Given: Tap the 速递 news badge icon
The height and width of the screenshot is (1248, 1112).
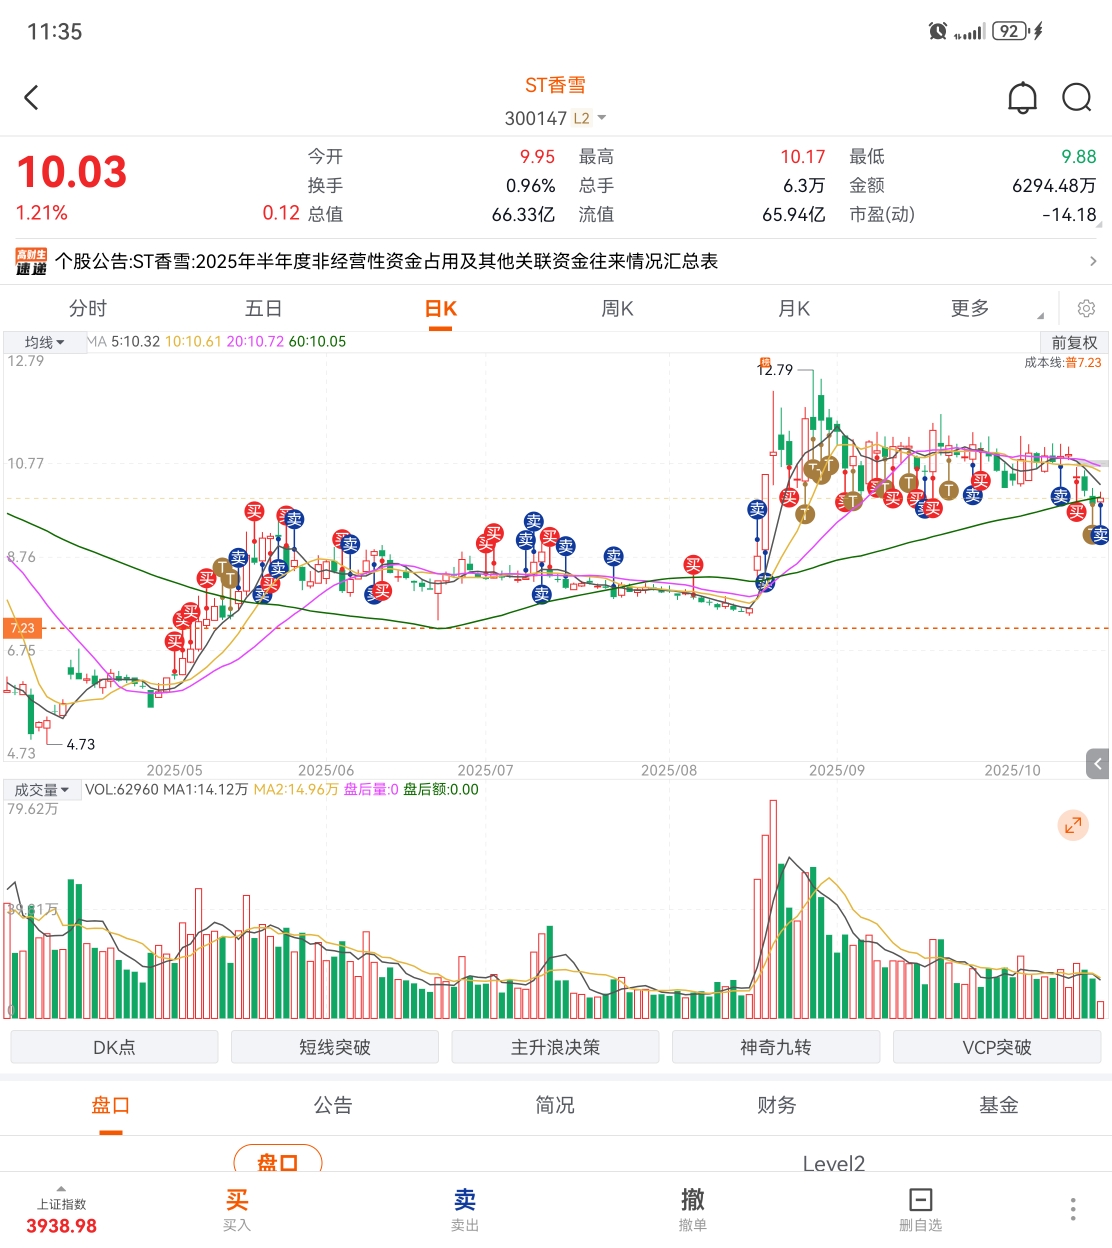Looking at the screenshot, I should pos(31,262).
